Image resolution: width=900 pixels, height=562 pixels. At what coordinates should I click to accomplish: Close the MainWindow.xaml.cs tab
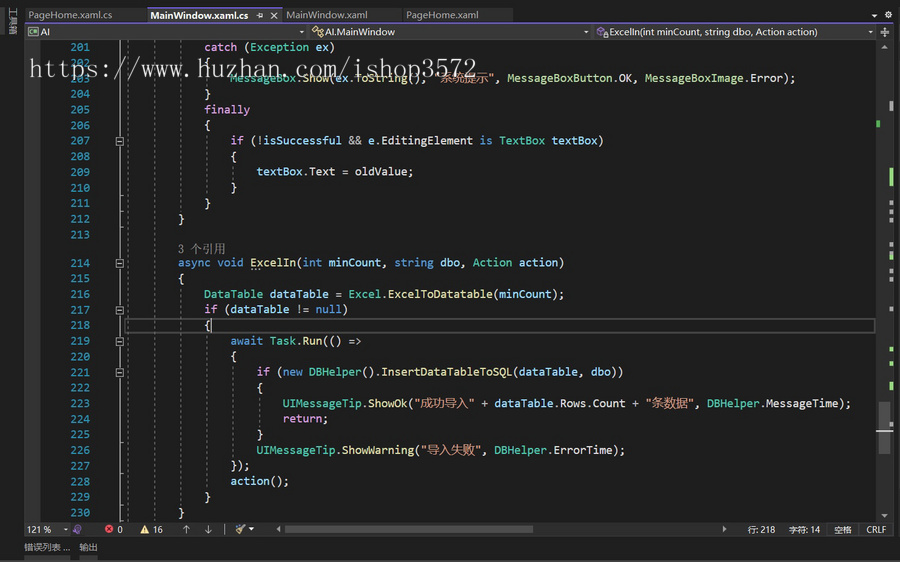[274, 15]
